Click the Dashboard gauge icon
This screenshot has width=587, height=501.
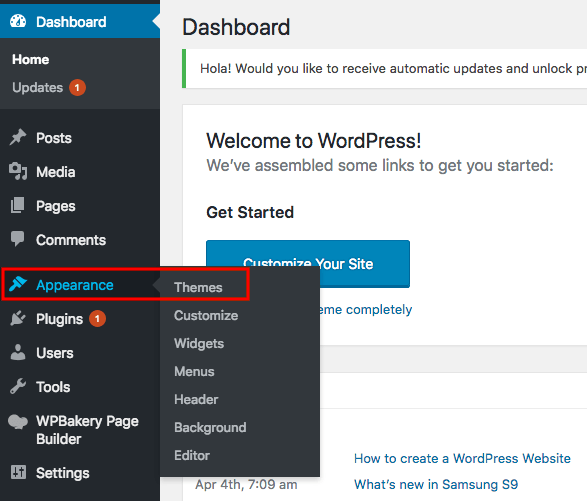18,21
